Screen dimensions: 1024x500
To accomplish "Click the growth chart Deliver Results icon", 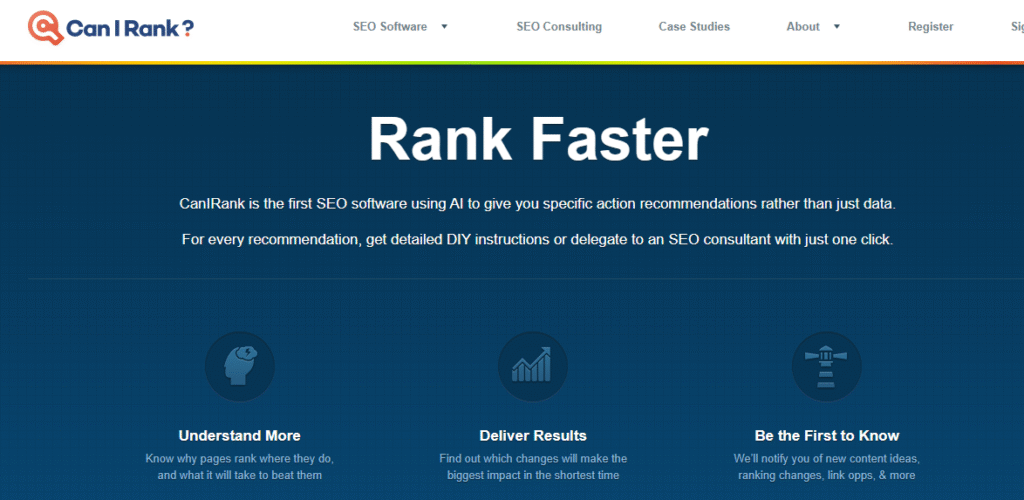I will [x=533, y=366].
